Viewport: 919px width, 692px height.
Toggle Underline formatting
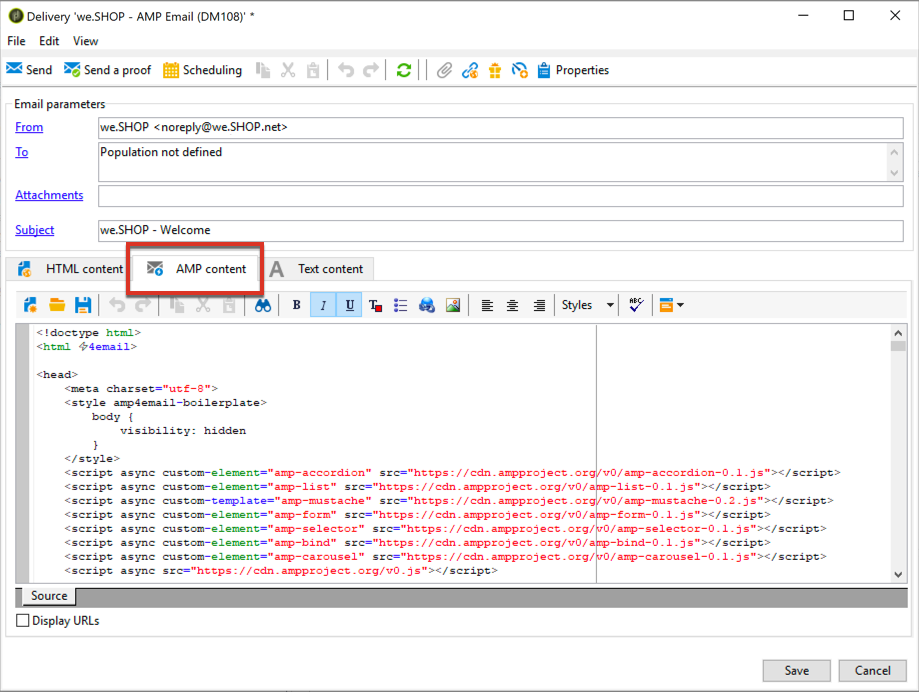click(x=349, y=305)
